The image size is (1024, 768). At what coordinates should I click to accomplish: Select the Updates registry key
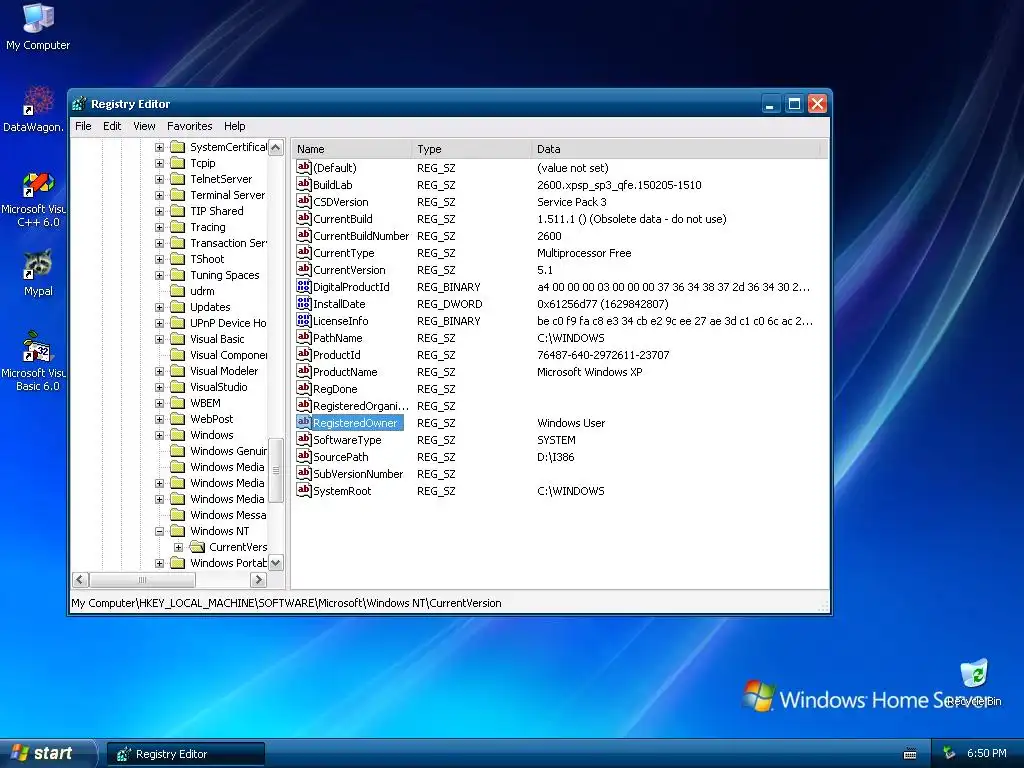(x=210, y=307)
